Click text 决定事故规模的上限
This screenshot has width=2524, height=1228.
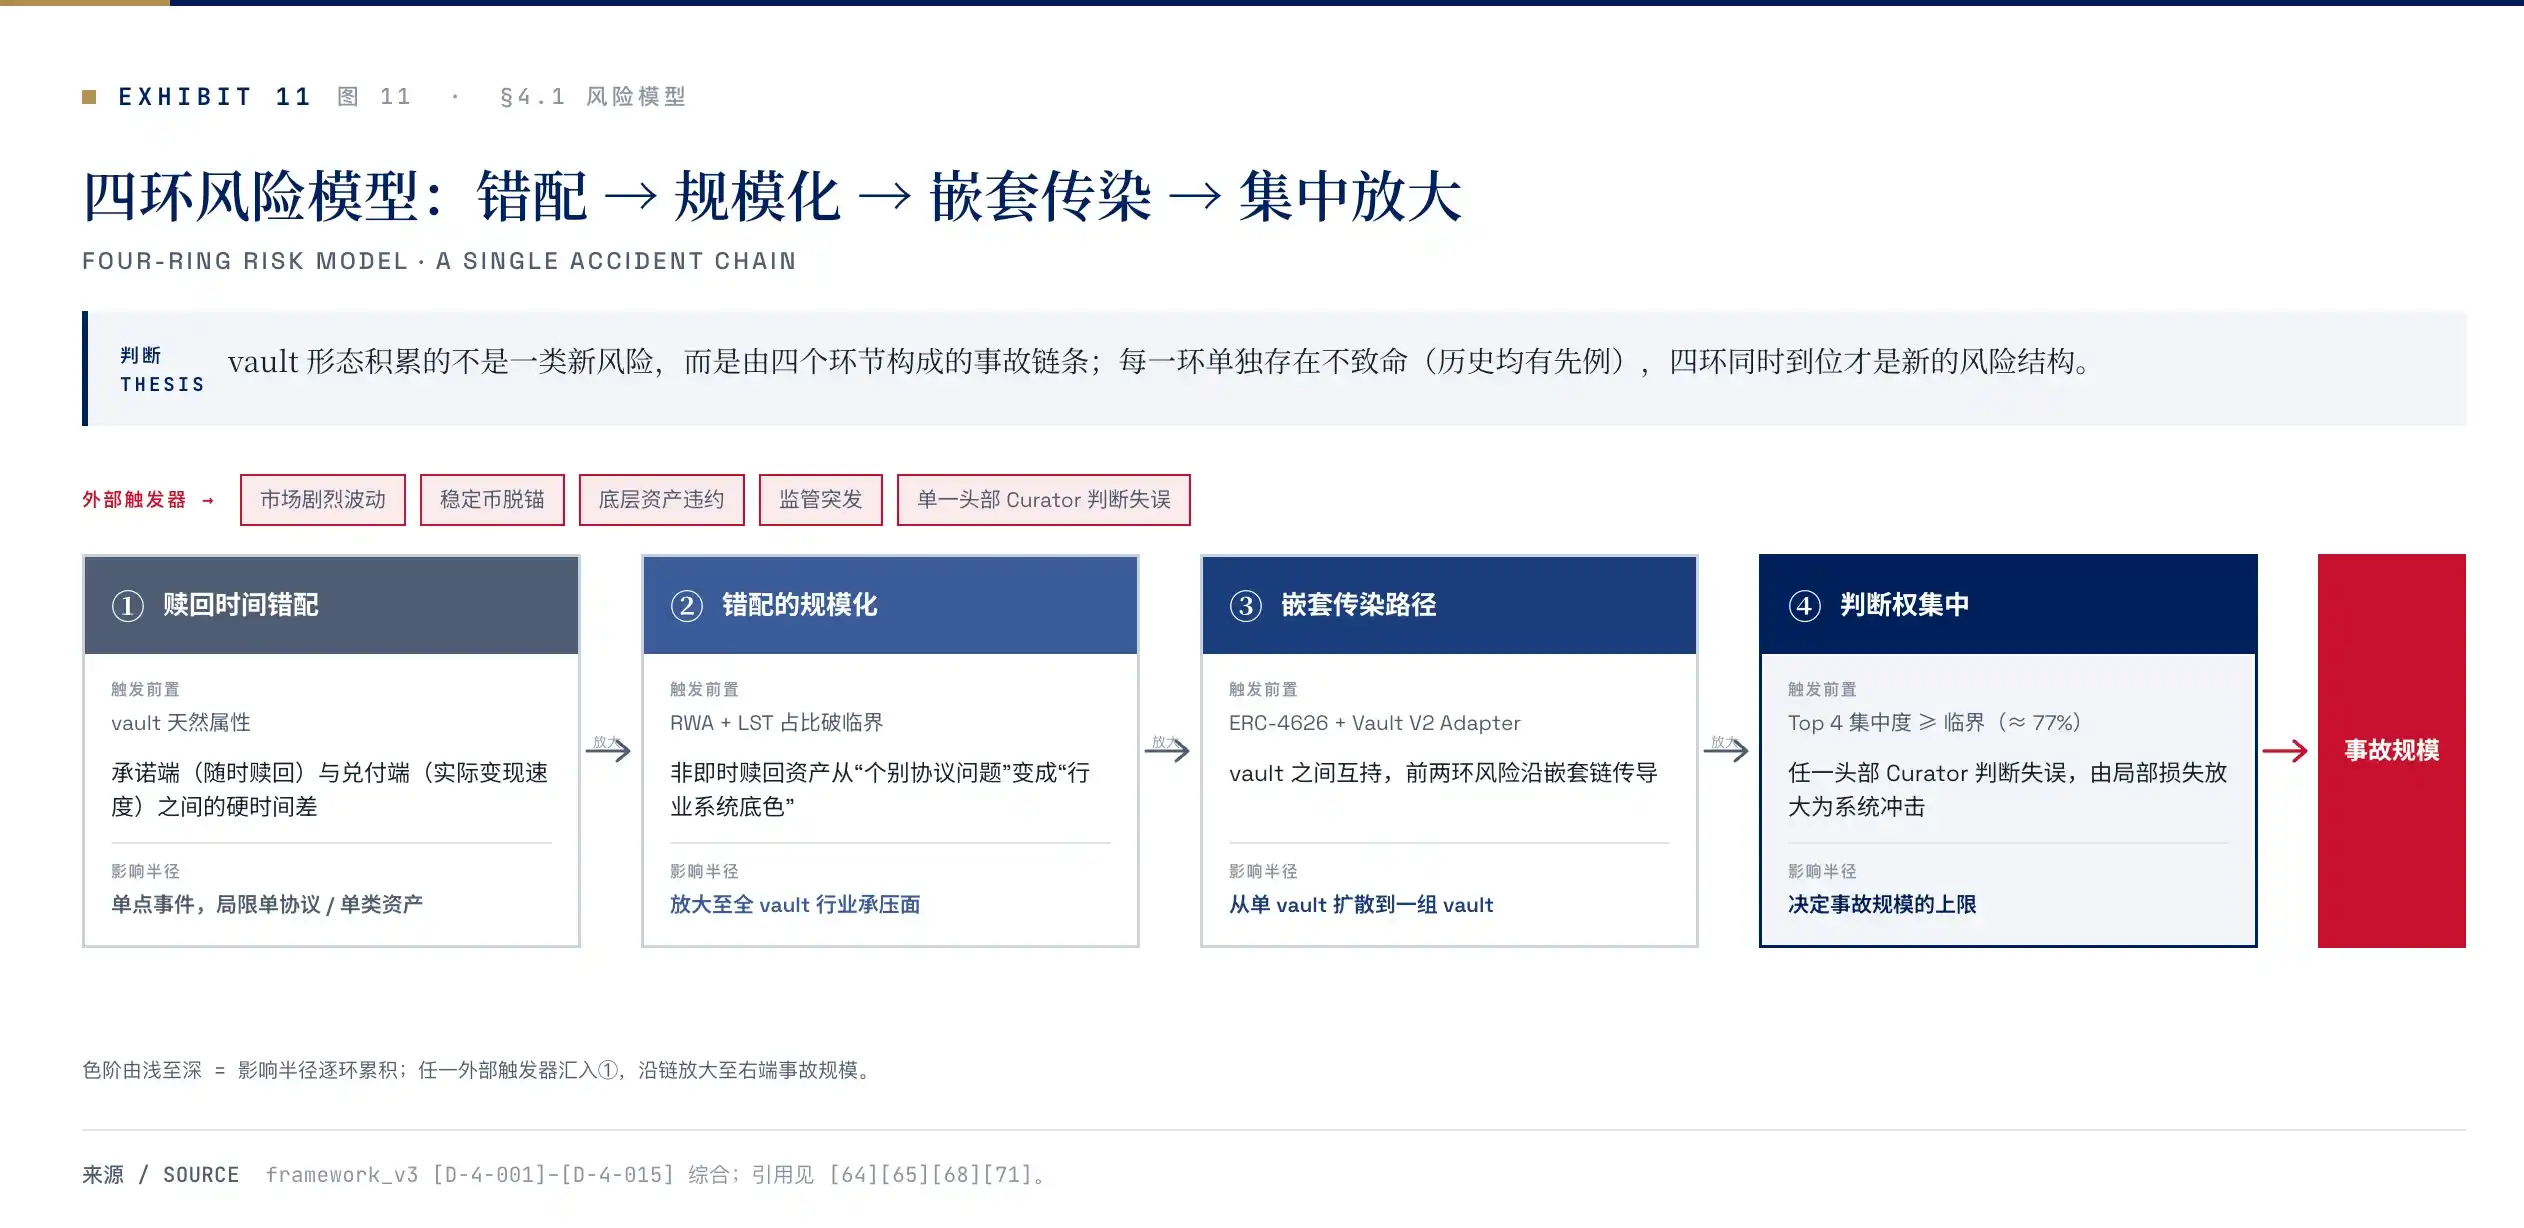coord(1882,905)
